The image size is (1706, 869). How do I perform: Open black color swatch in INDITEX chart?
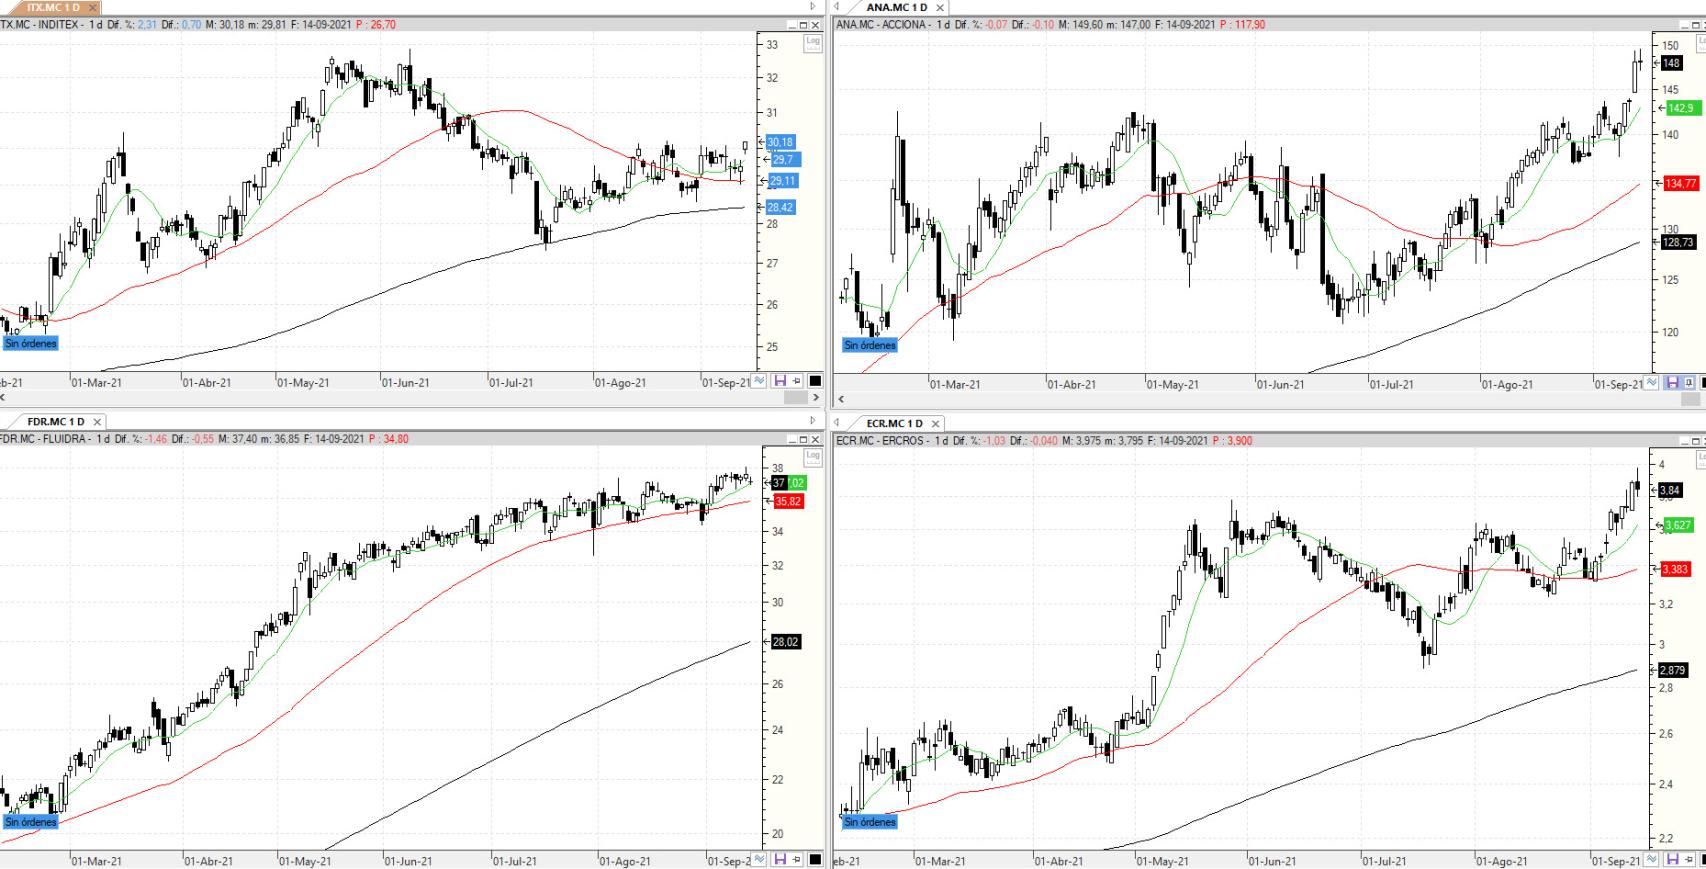(x=815, y=381)
